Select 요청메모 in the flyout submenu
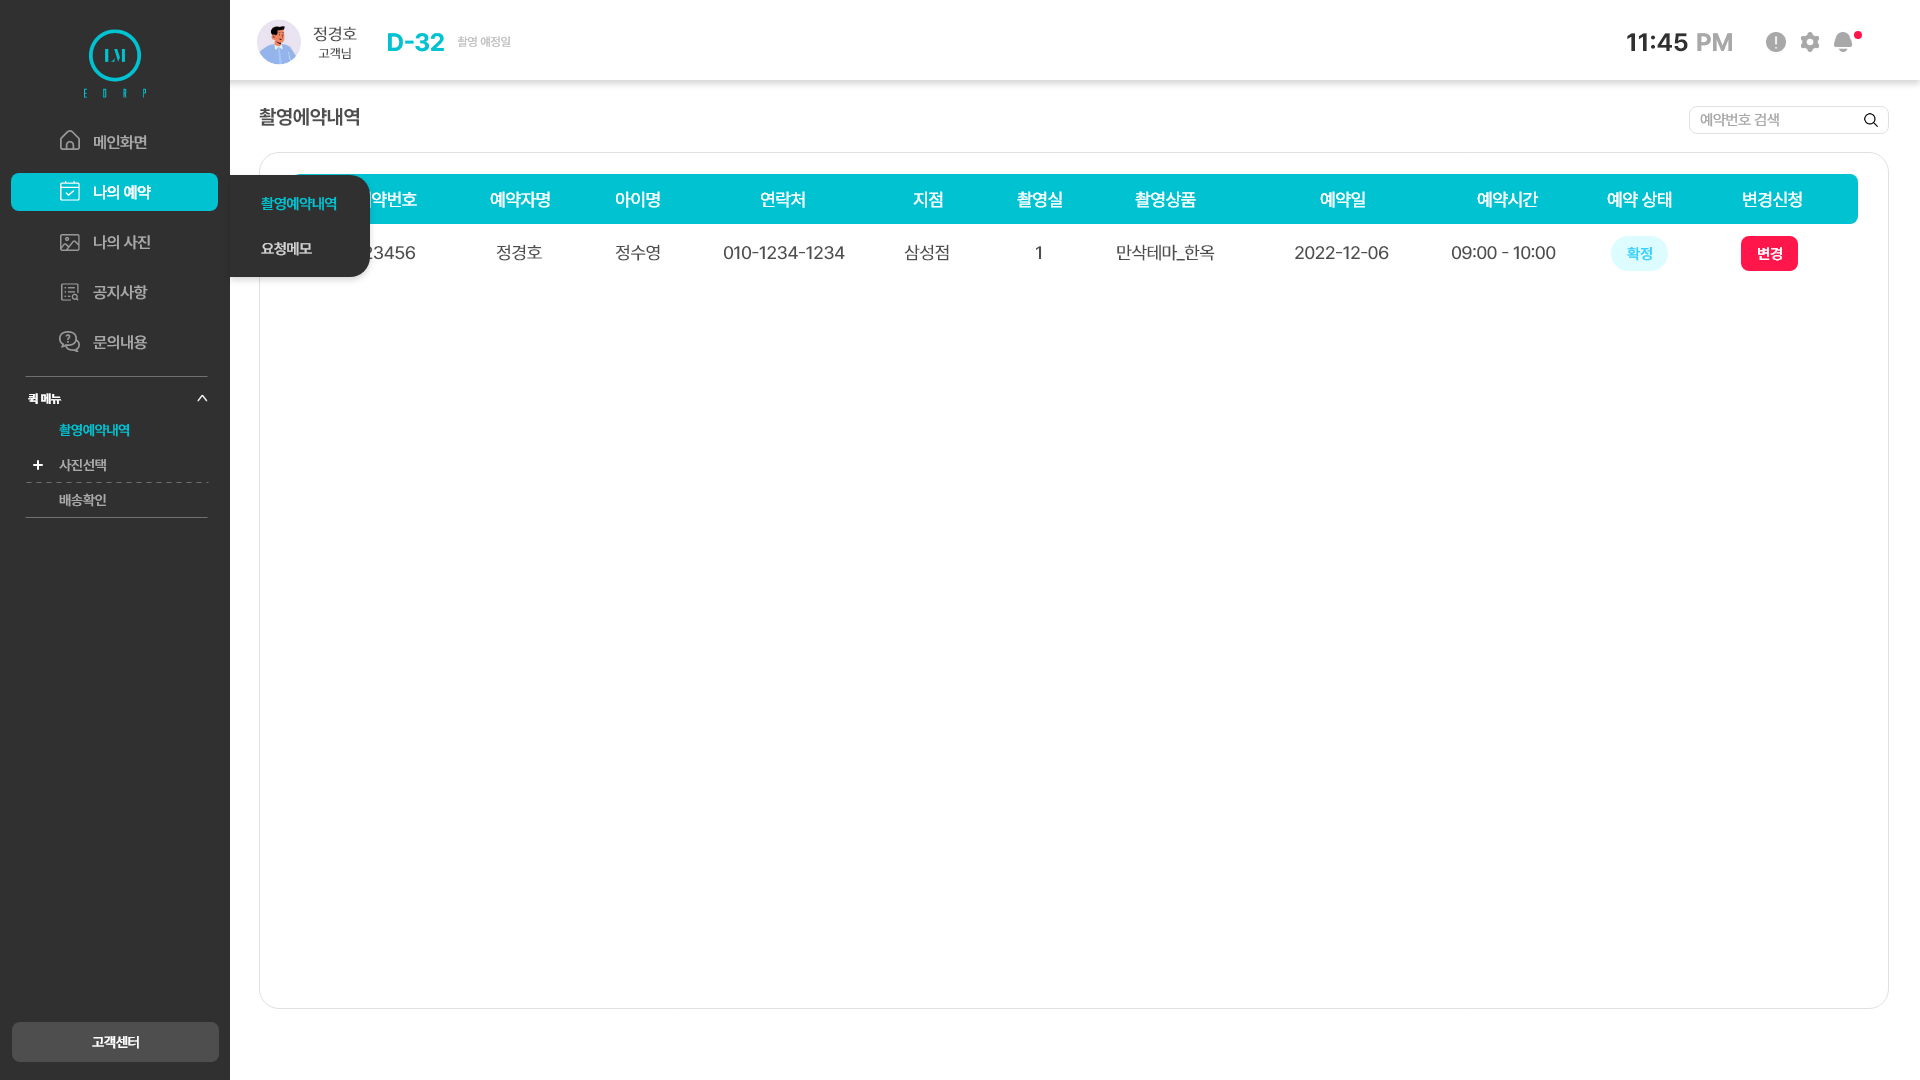 click(287, 248)
